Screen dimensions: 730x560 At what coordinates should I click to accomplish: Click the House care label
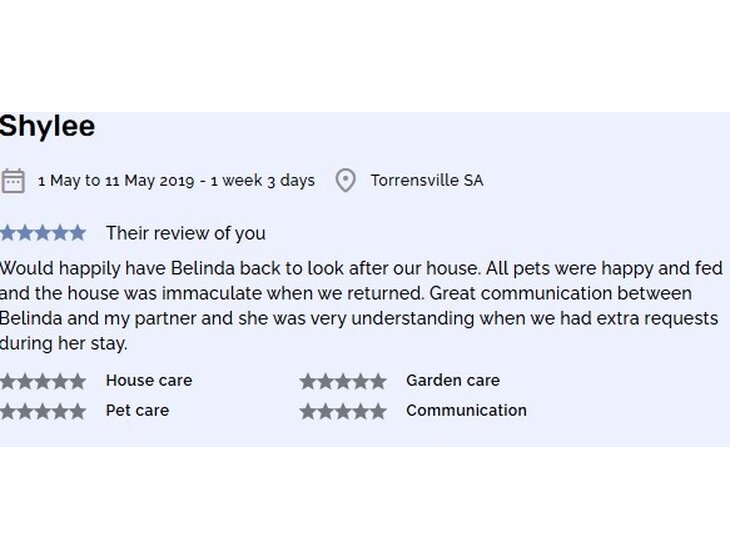pos(149,381)
